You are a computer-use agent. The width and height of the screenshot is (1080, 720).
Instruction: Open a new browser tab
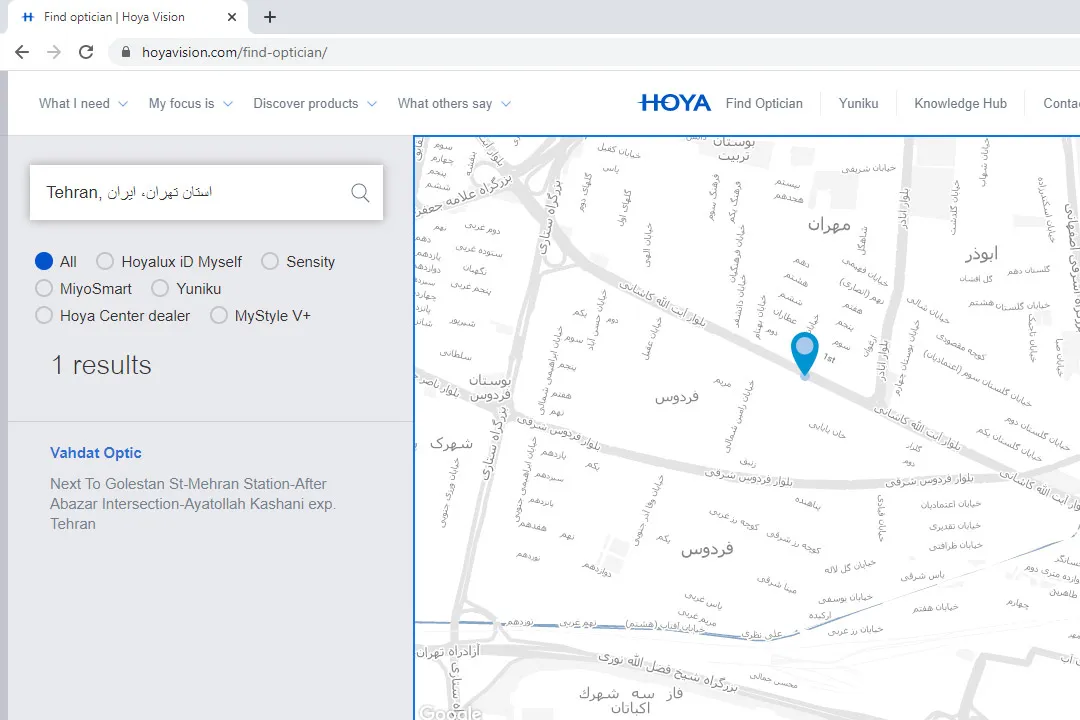(270, 17)
